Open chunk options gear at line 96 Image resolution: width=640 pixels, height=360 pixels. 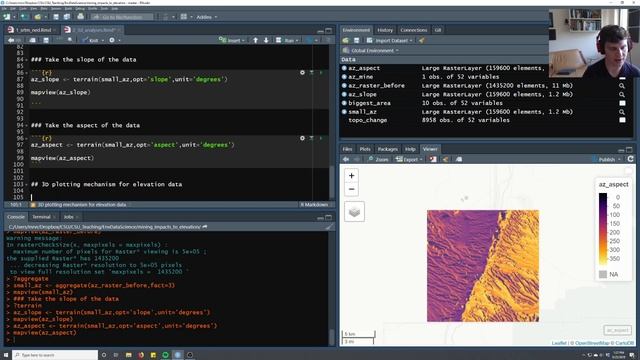point(302,138)
